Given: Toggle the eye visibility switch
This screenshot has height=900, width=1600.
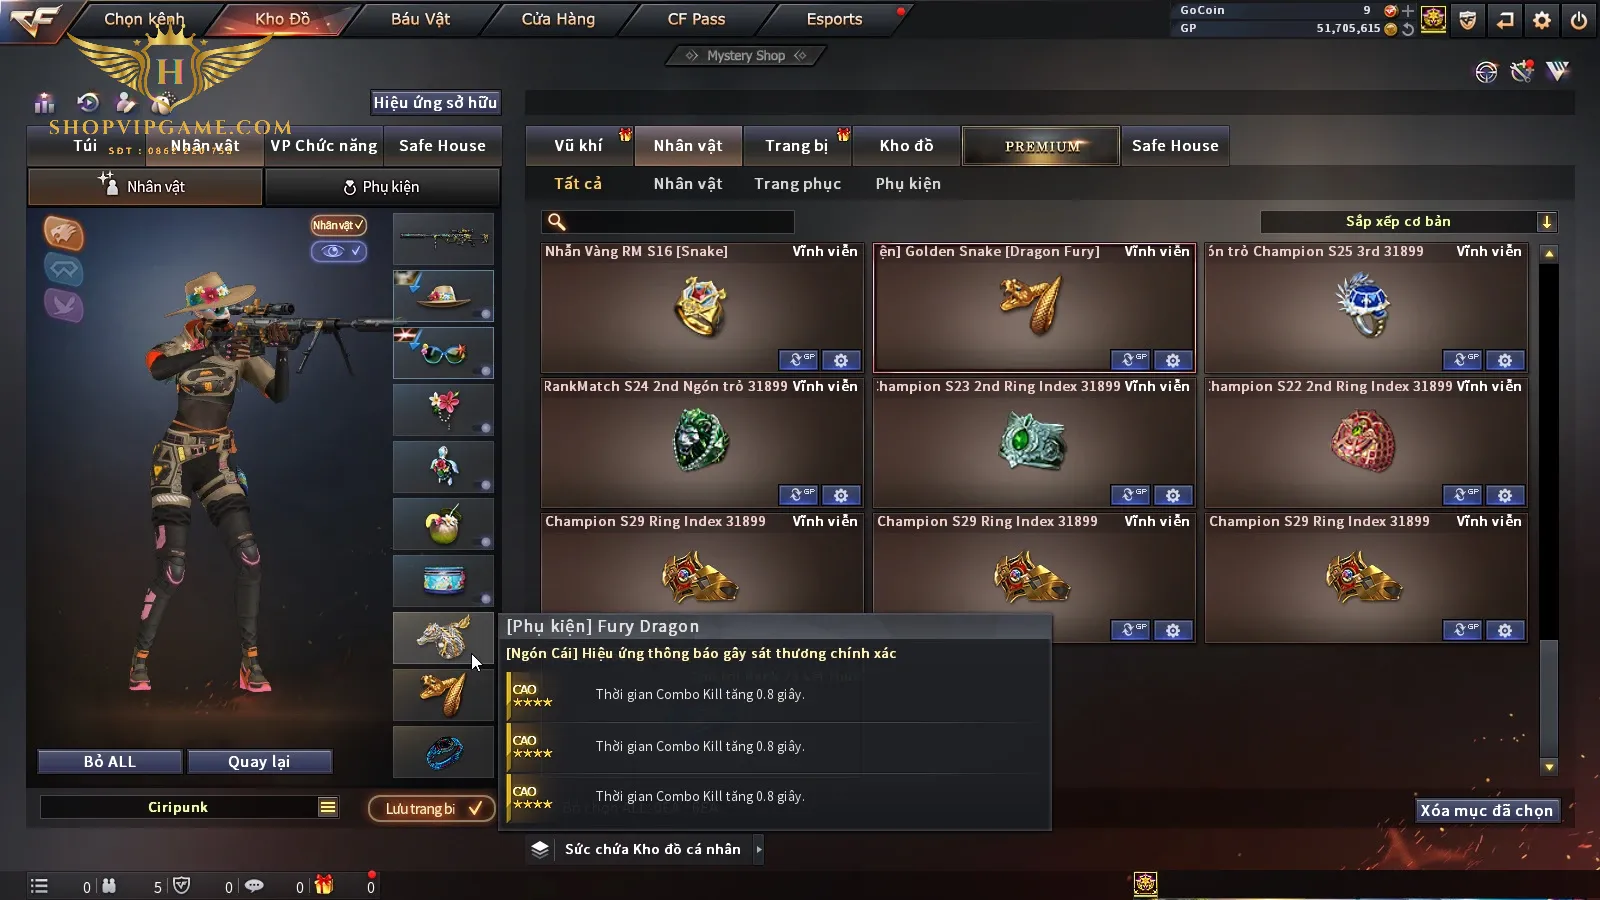Looking at the screenshot, I should pyautogui.click(x=339, y=251).
